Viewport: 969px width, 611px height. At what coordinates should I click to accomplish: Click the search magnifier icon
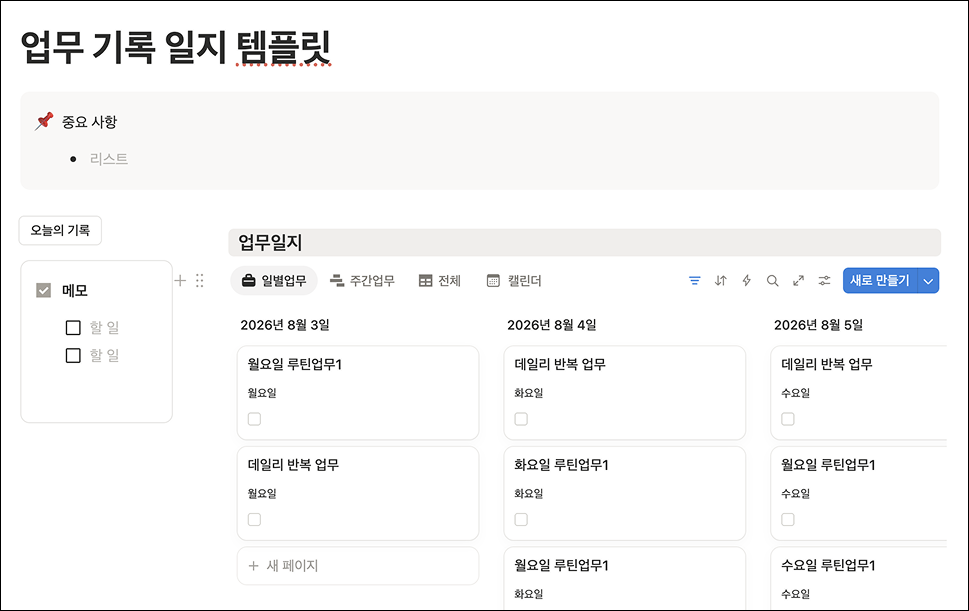772,280
